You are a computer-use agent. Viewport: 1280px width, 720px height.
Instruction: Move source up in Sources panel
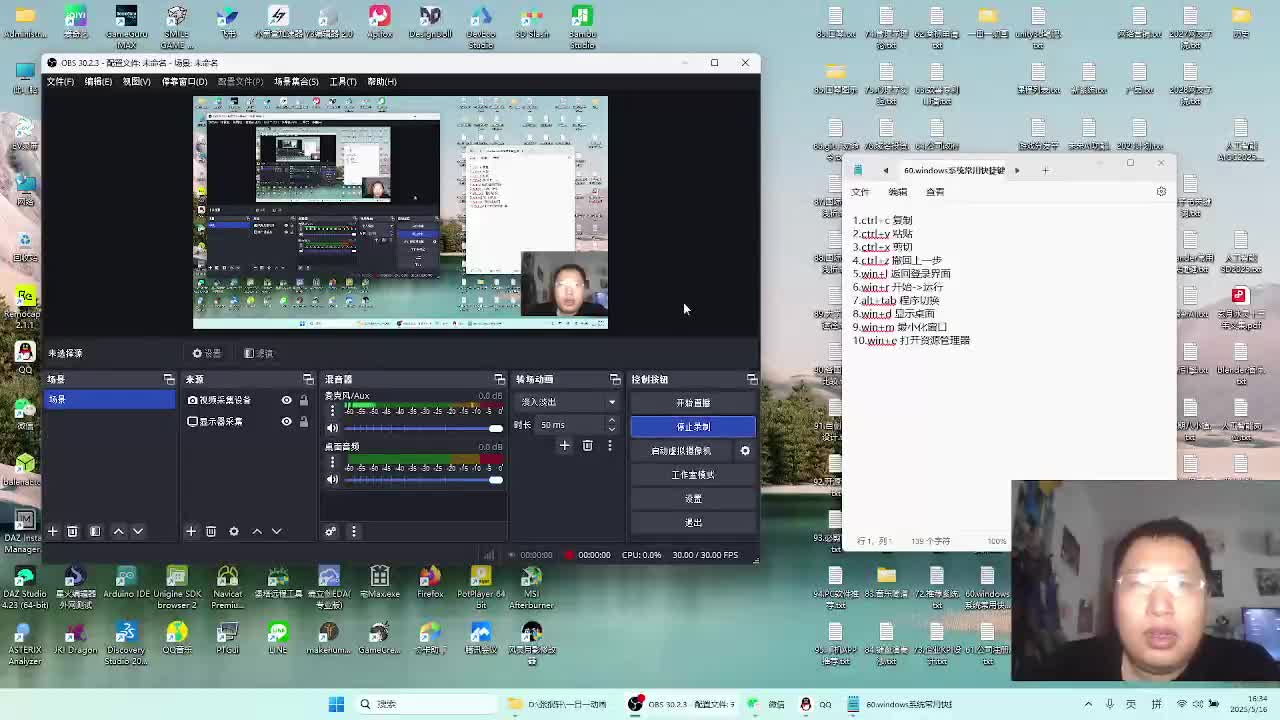[x=257, y=531]
